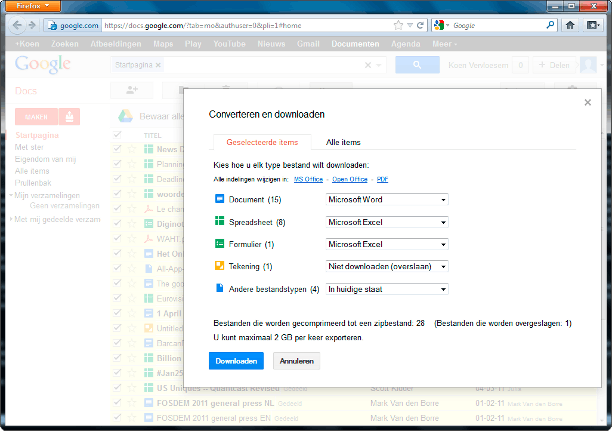Toggle the select-all checkbox above TITEL

click(117, 135)
